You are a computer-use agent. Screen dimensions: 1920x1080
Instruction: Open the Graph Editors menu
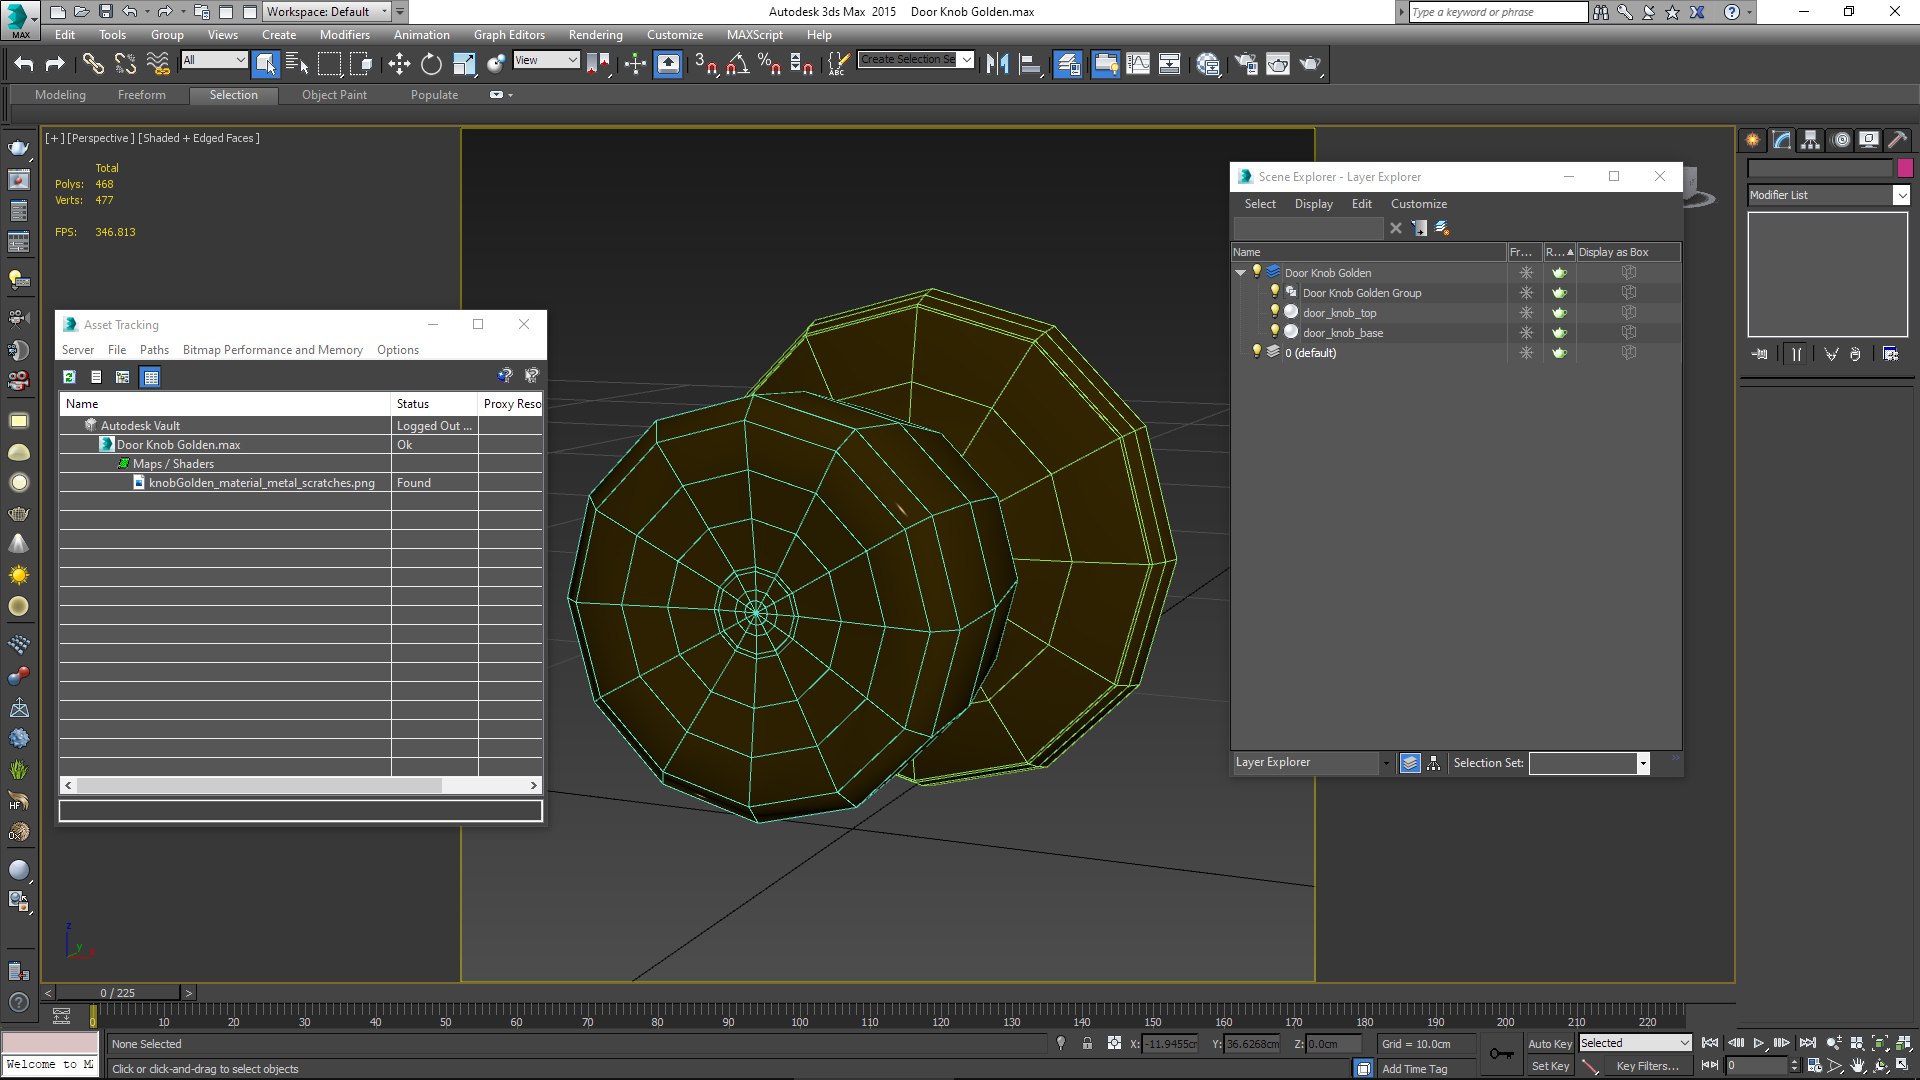tap(509, 34)
